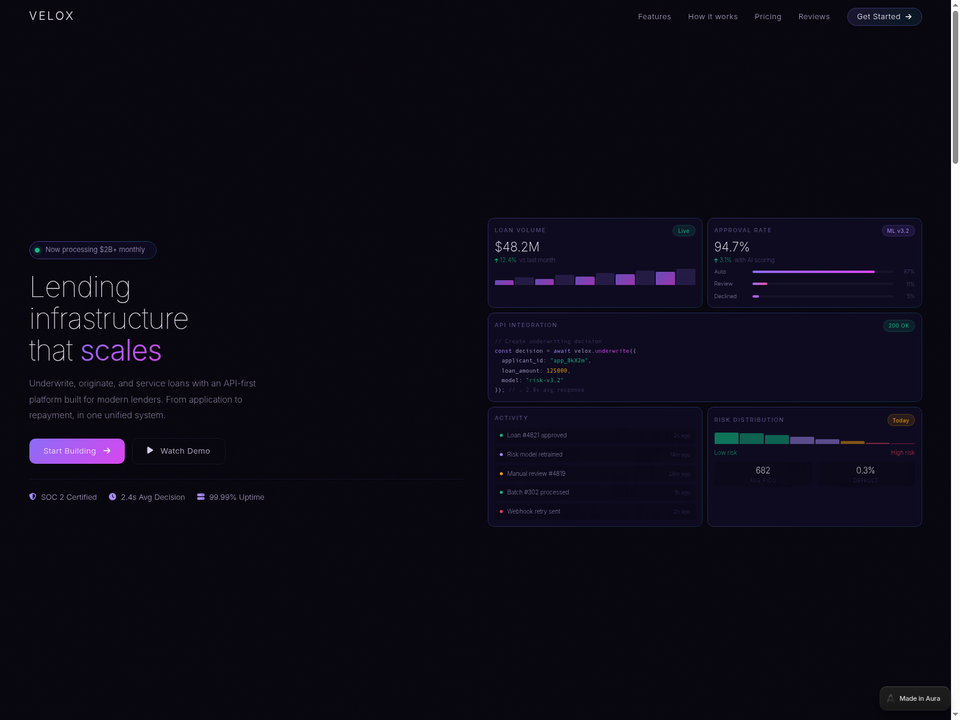This screenshot has height=720, width=960.
Task: Click the Get Started button
Action: click(x=884, y=17)
